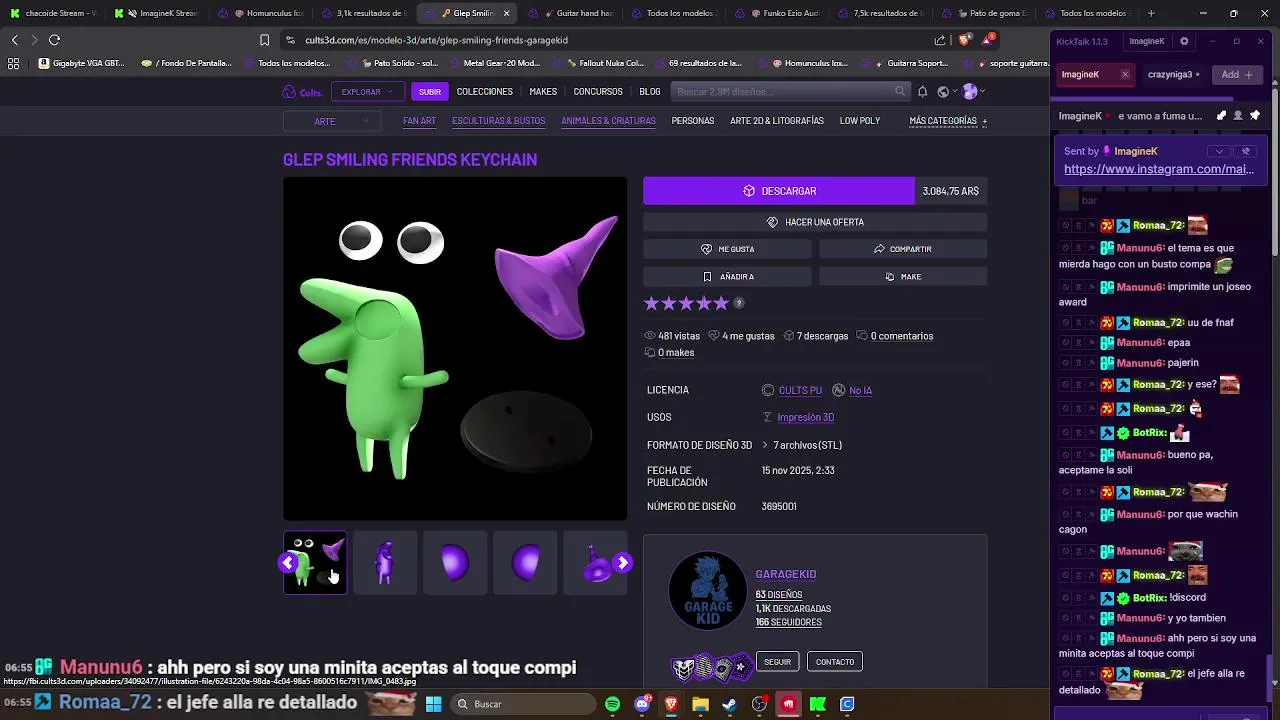Open Steam from the taskbar
Screen dimensions: 1280x720
click(730, 704)
